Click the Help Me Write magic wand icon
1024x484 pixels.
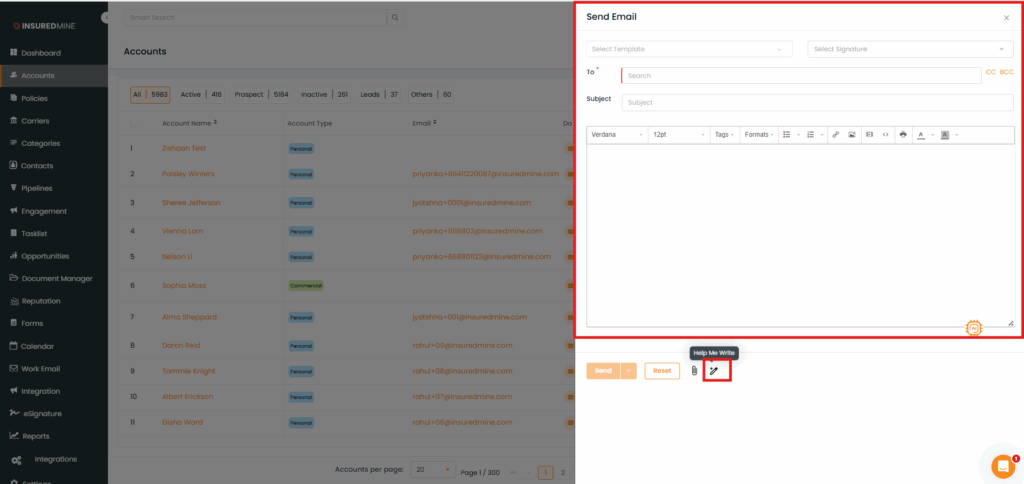click(x=714, y=371)
